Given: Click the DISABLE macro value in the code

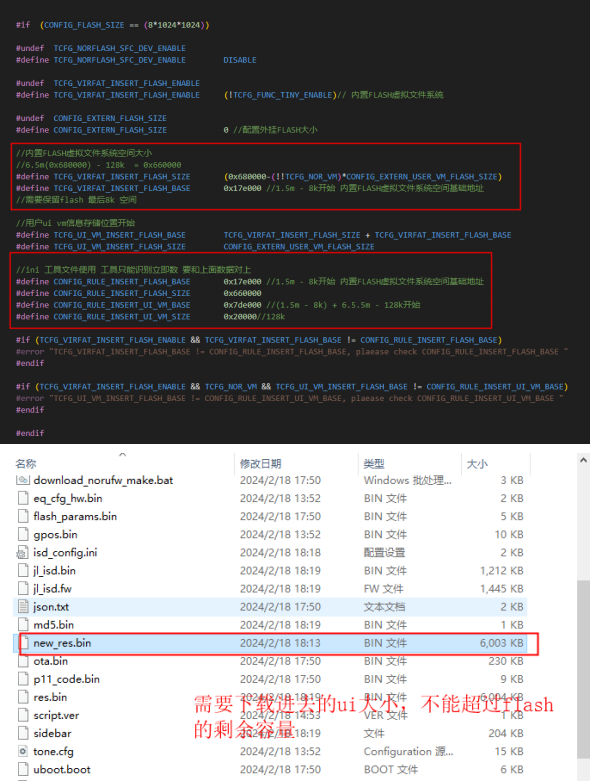Looking at the screenshot, I should (x=240, y=60).
